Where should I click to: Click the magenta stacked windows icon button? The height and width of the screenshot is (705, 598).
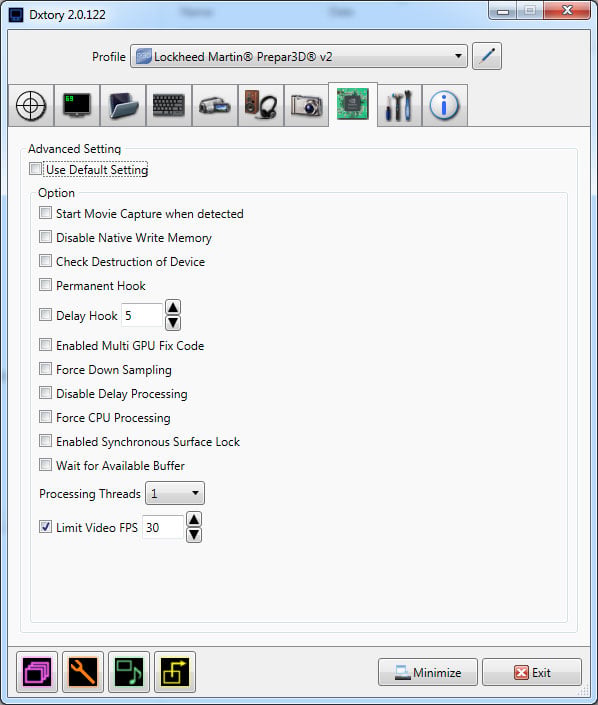(x=37, y=672)
